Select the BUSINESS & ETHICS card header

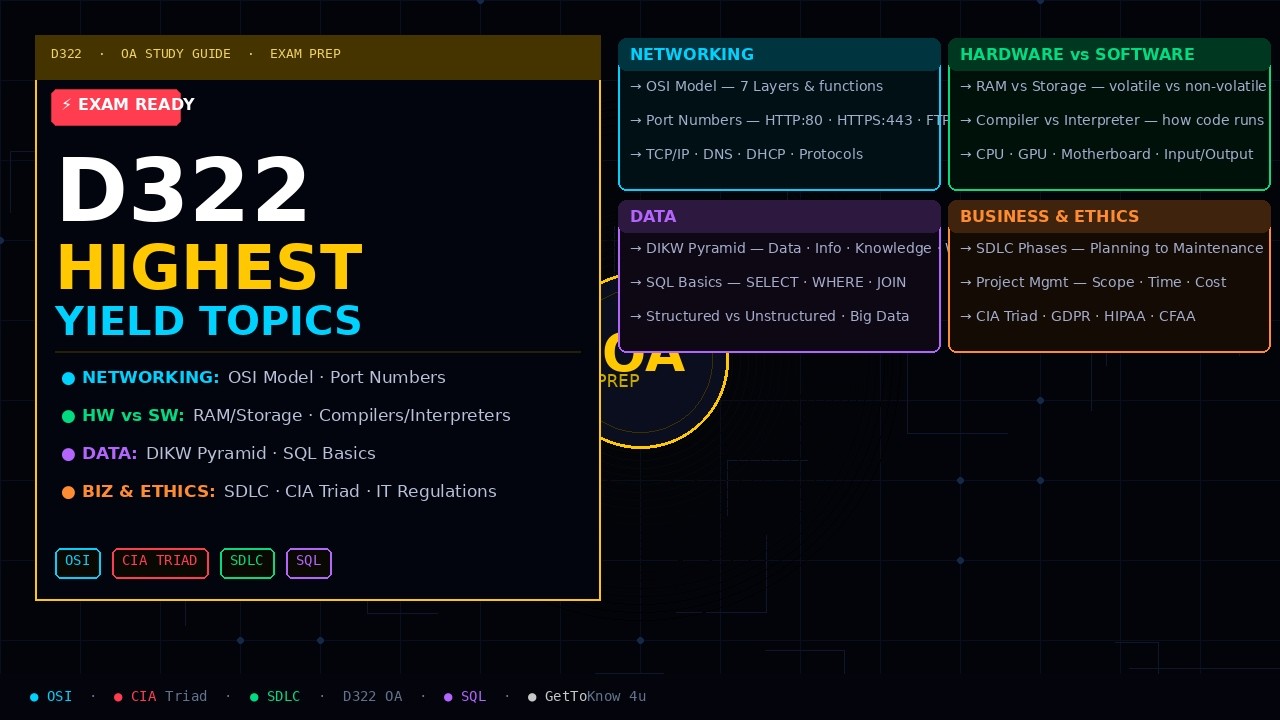coord(1109,216)
